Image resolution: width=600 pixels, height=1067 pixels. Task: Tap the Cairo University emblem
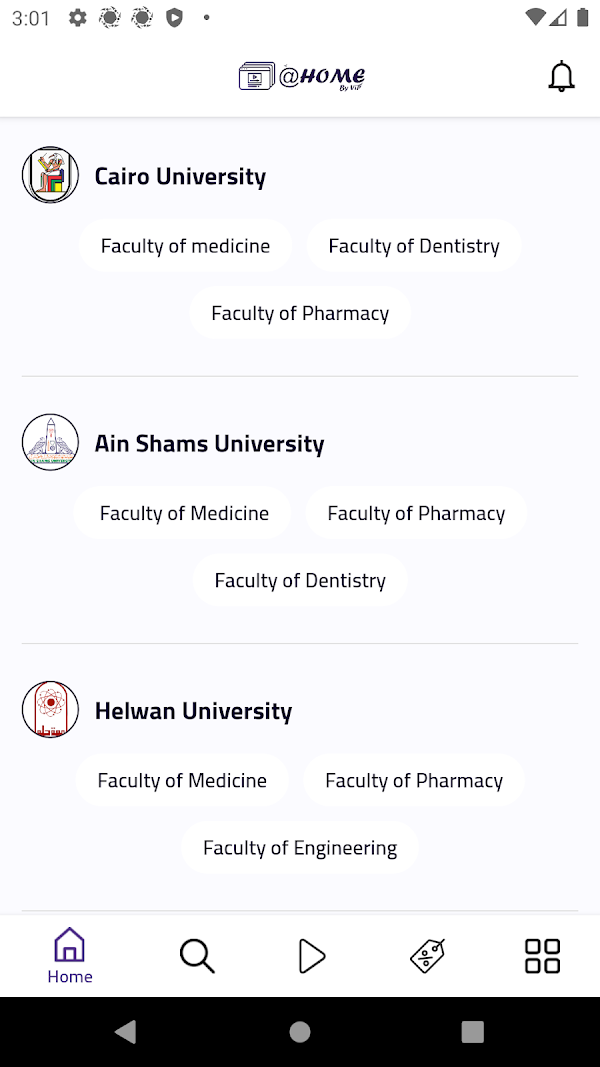(50, 175)
